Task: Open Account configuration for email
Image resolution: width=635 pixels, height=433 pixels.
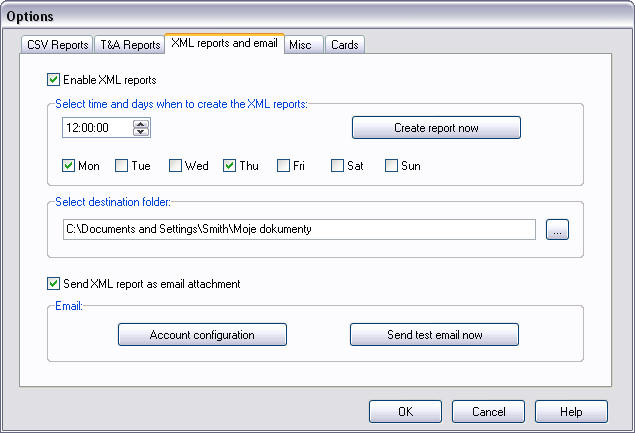Action: pos(202,335)
